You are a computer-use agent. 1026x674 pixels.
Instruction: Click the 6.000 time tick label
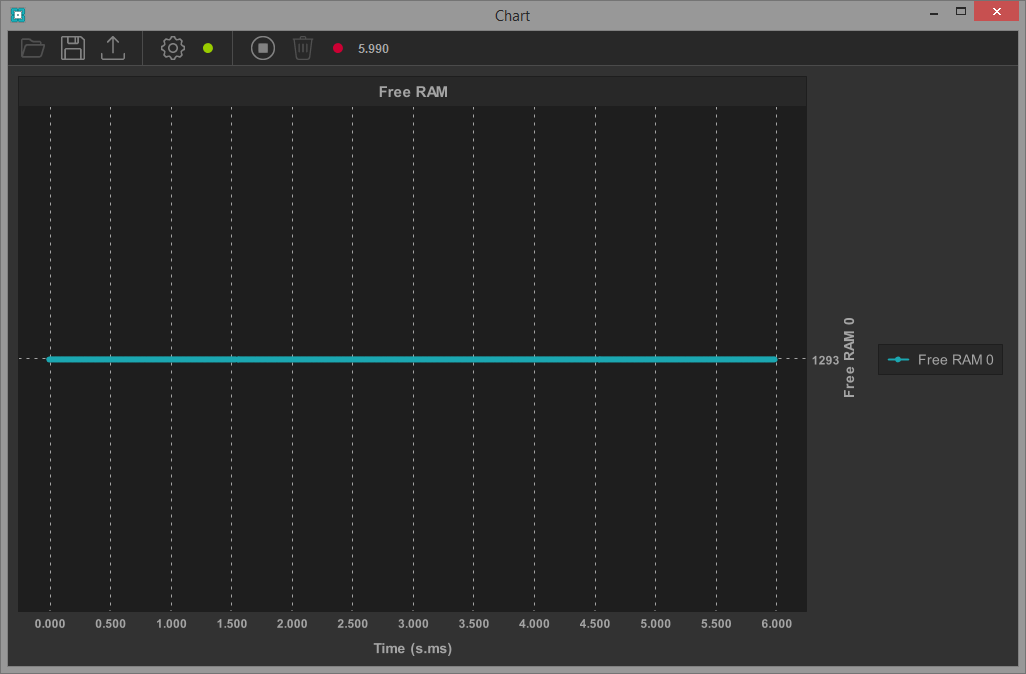(x=777, y=624)
